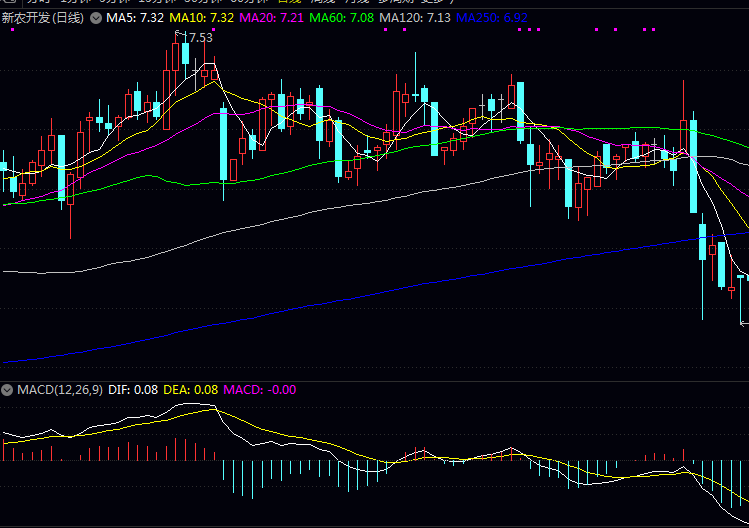
Task: Click the peak of the MACD DIF line
Action: pos(208,406)
